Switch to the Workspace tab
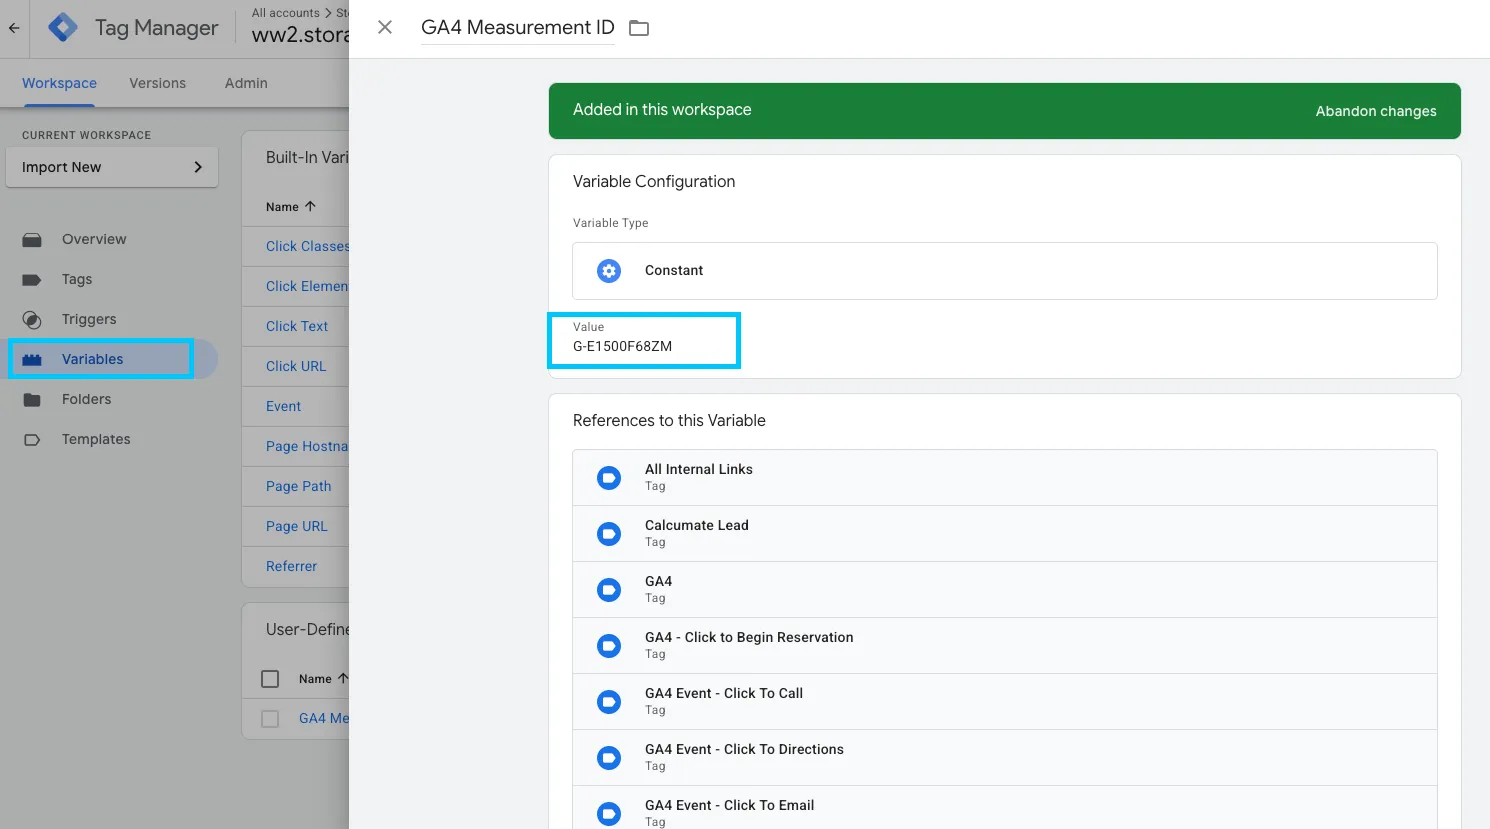 [59, 83]
